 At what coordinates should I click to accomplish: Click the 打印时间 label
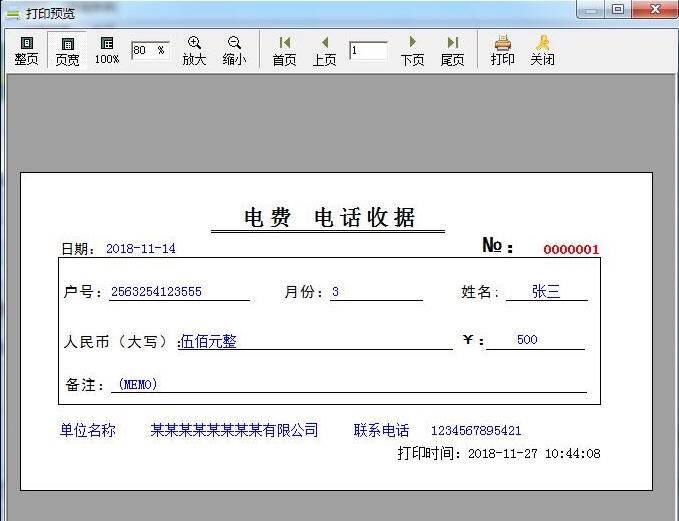click(430, 453)
